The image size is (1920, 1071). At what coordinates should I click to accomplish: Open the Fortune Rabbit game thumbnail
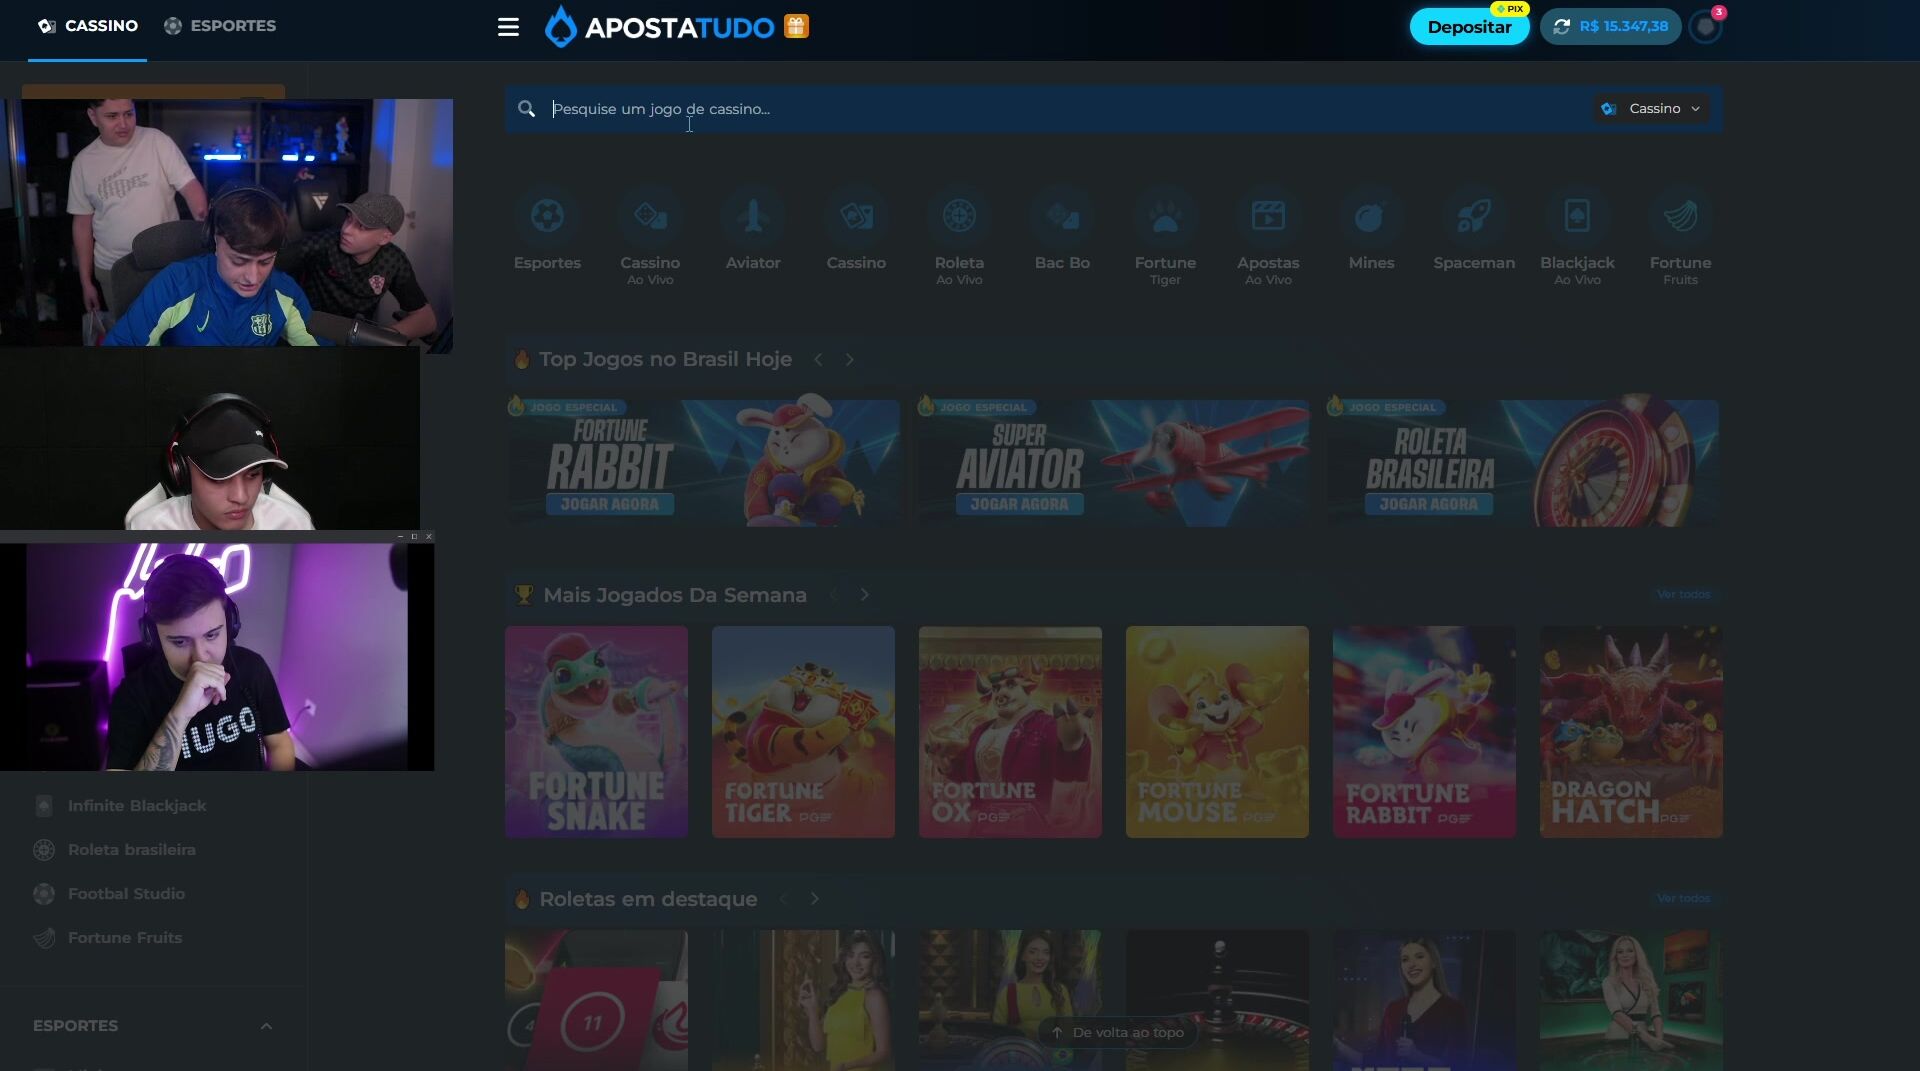pyautogui.click(x=1424, y=732)
